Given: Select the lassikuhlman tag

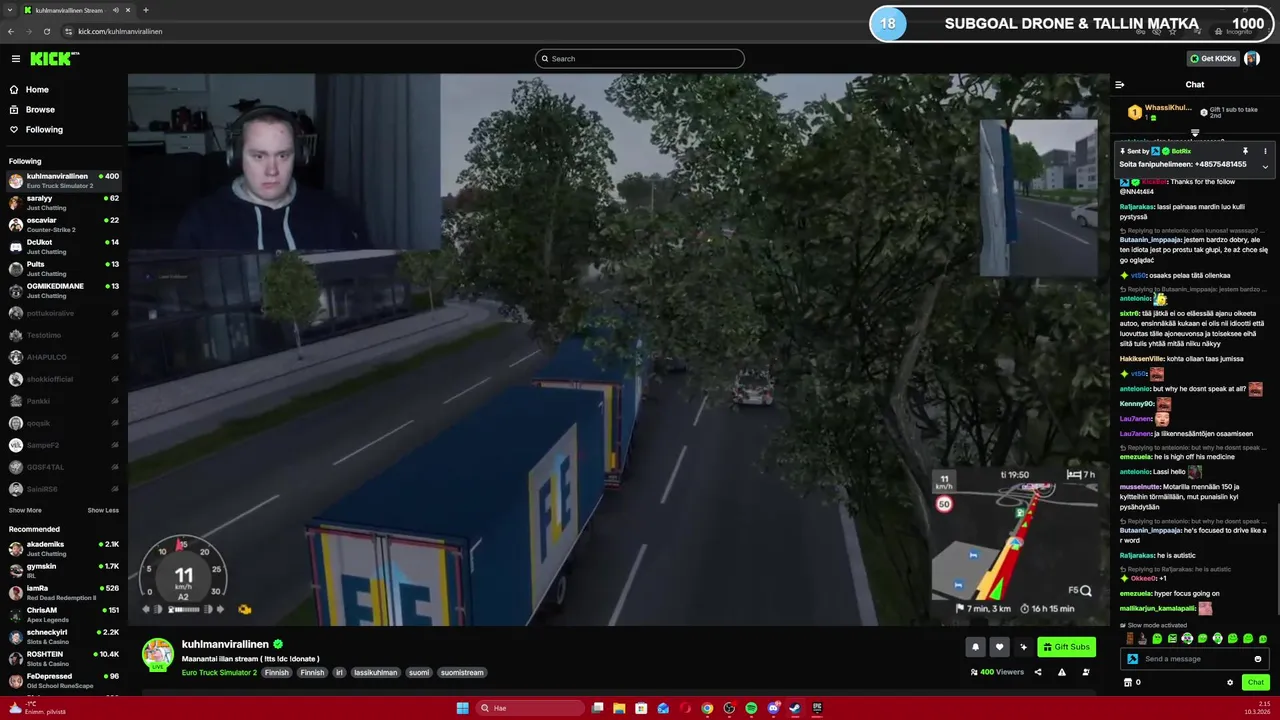Looking at the screenshot, I should click(x=375, y=672).
